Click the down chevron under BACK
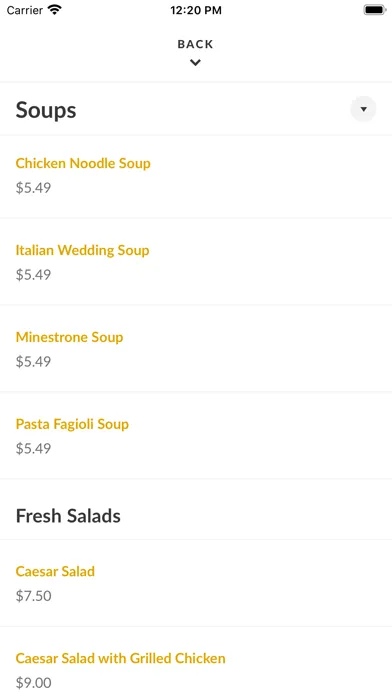The image size is (392, 696). (195, 63)
